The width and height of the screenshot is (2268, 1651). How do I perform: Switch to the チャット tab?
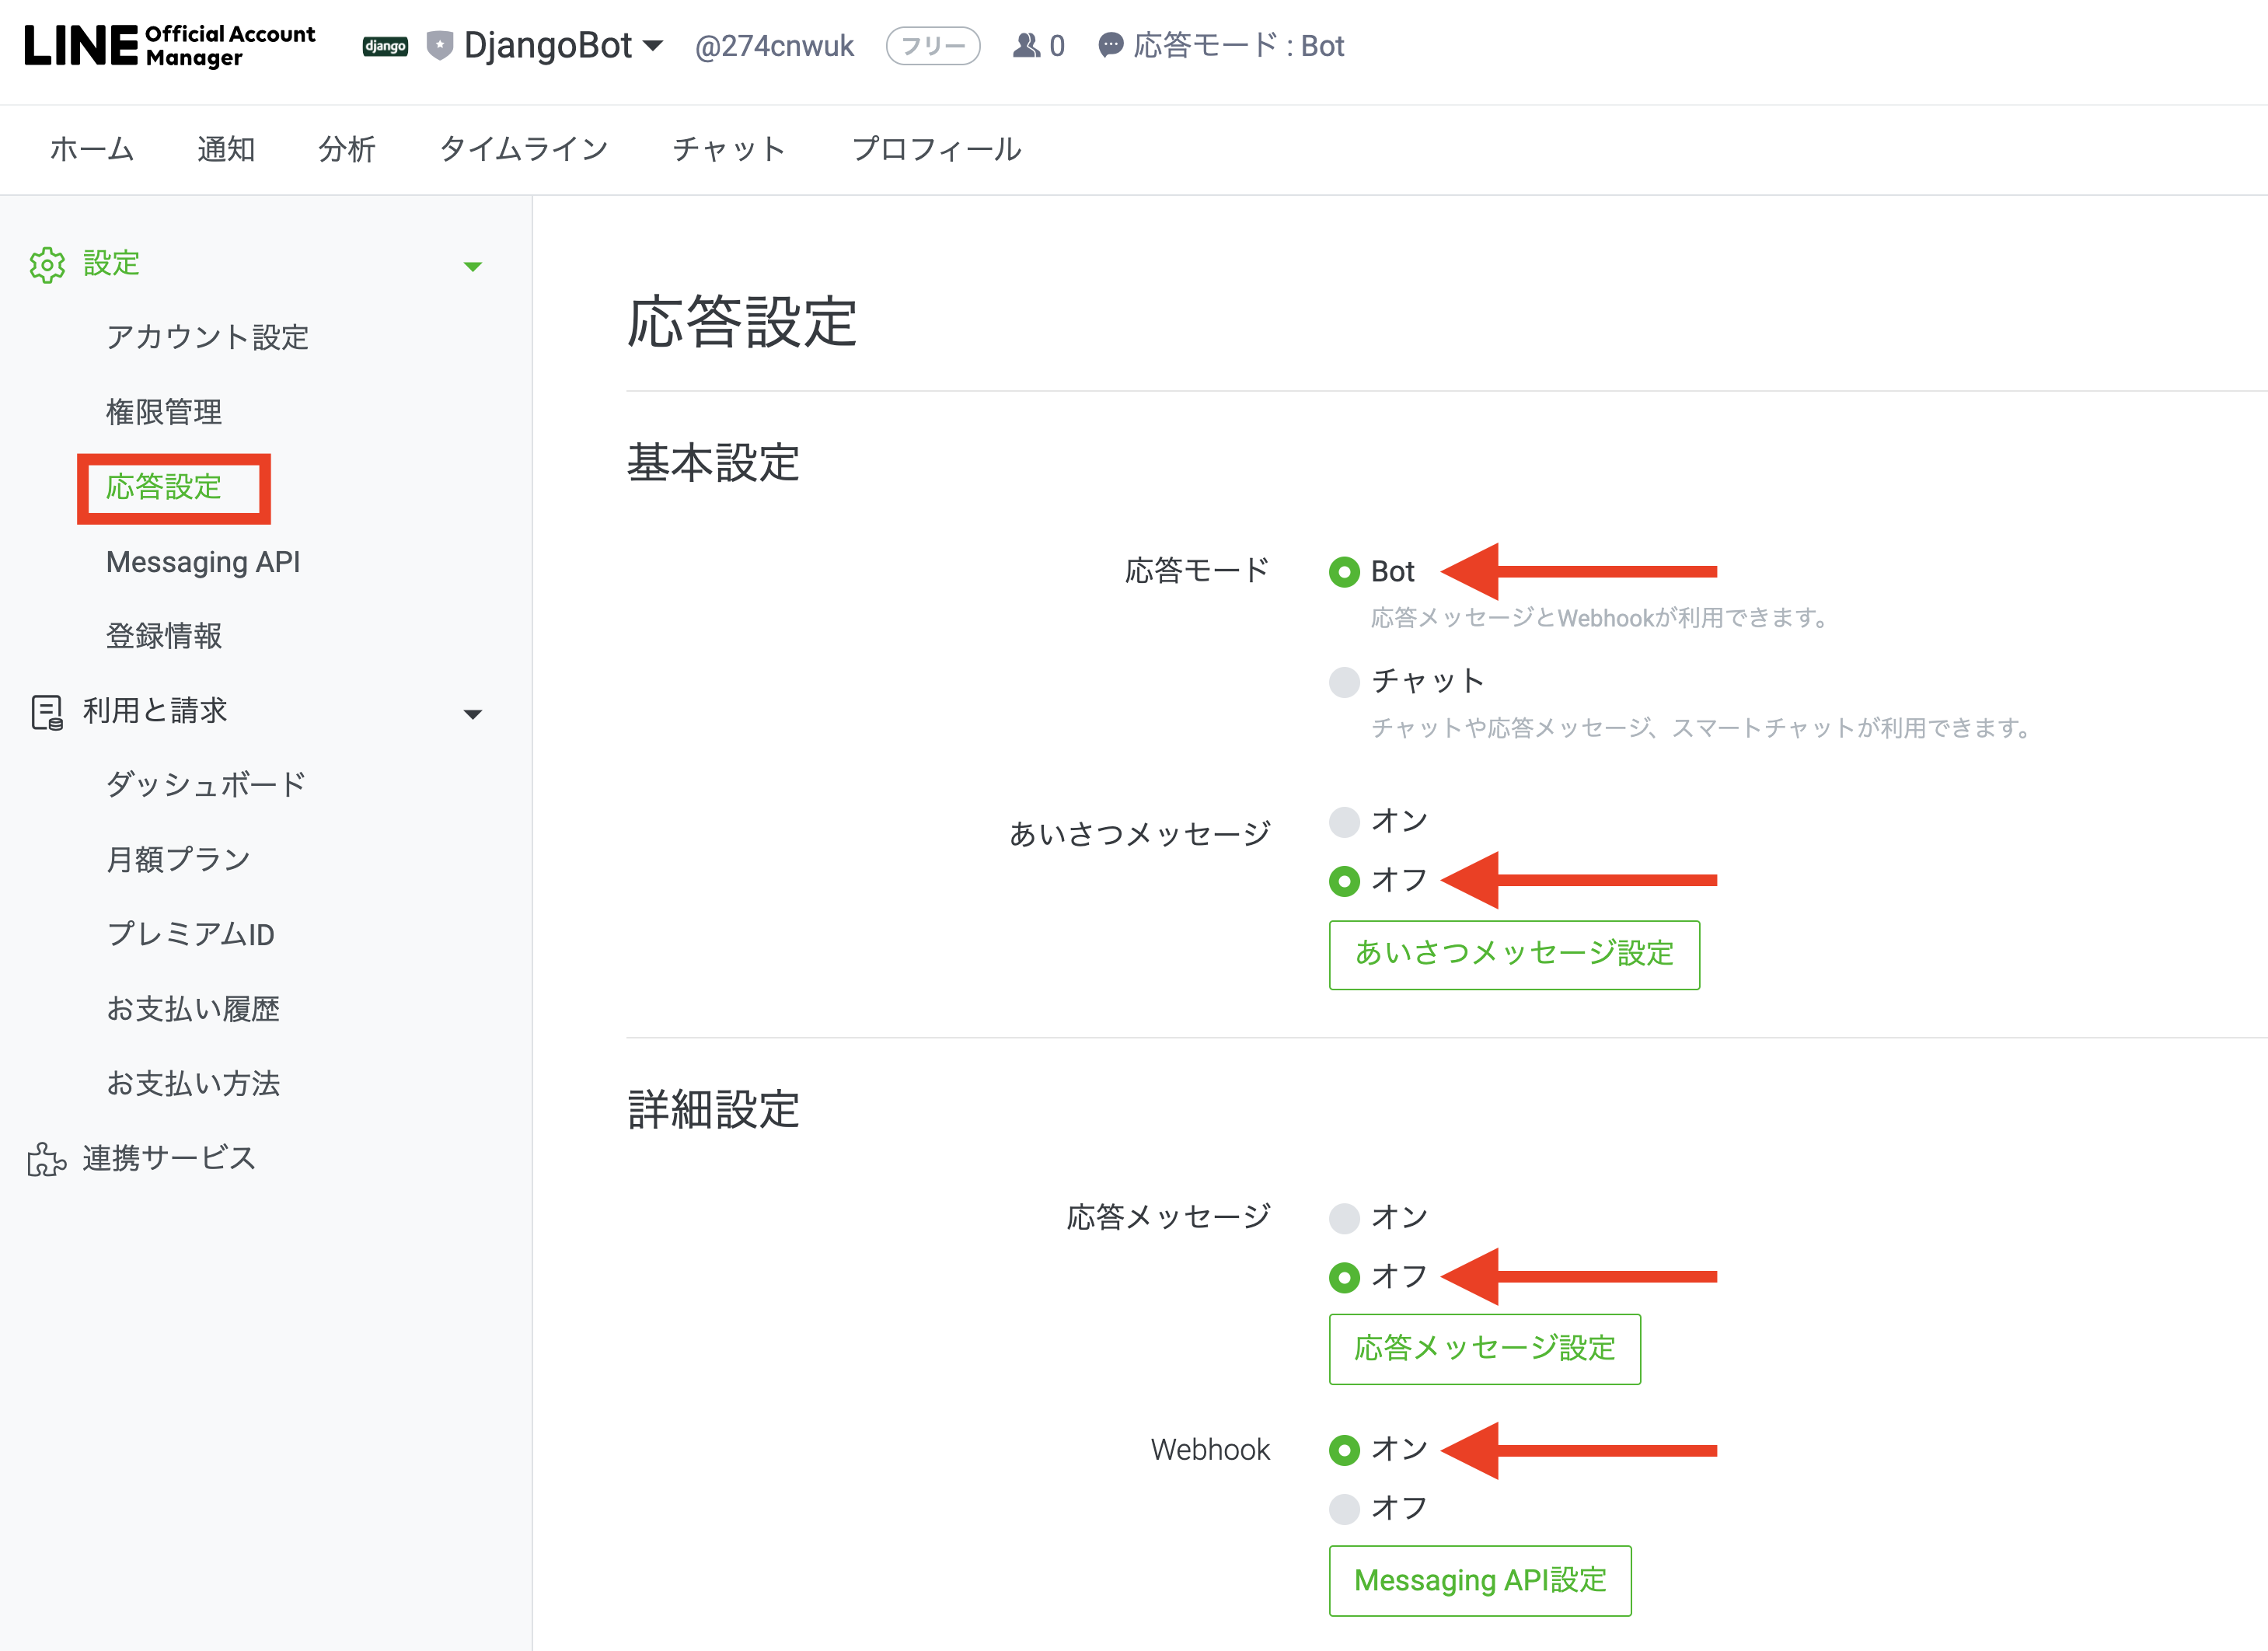coord(729,149)
